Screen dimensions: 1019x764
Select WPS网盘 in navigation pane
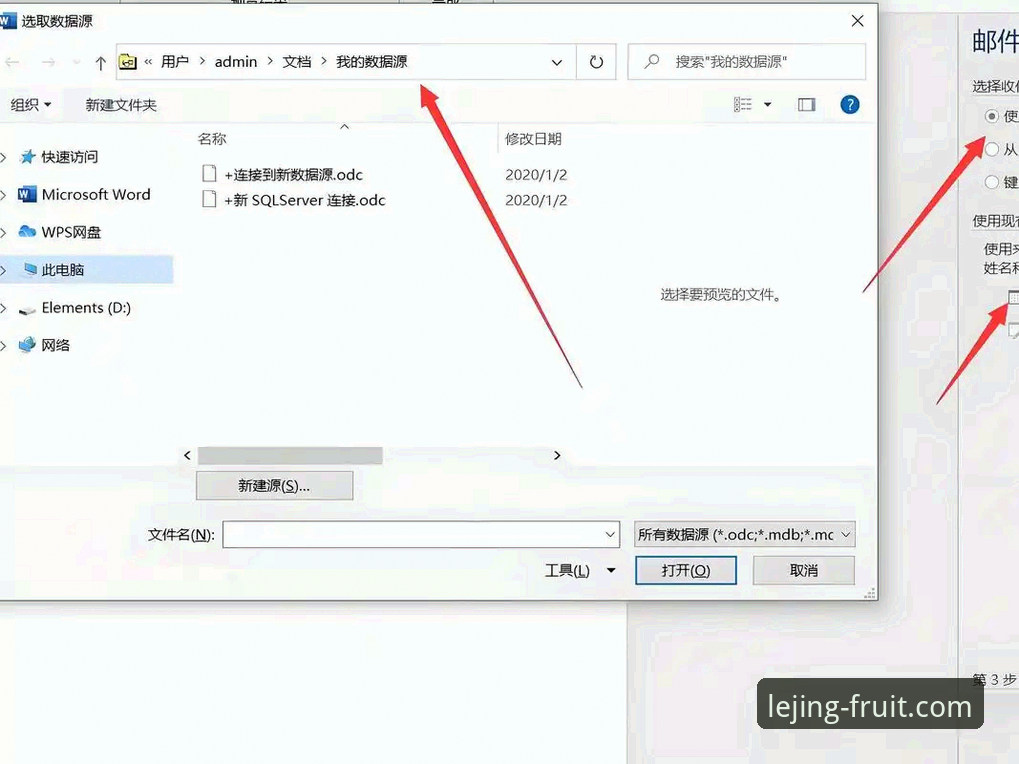tap(71, 232)
